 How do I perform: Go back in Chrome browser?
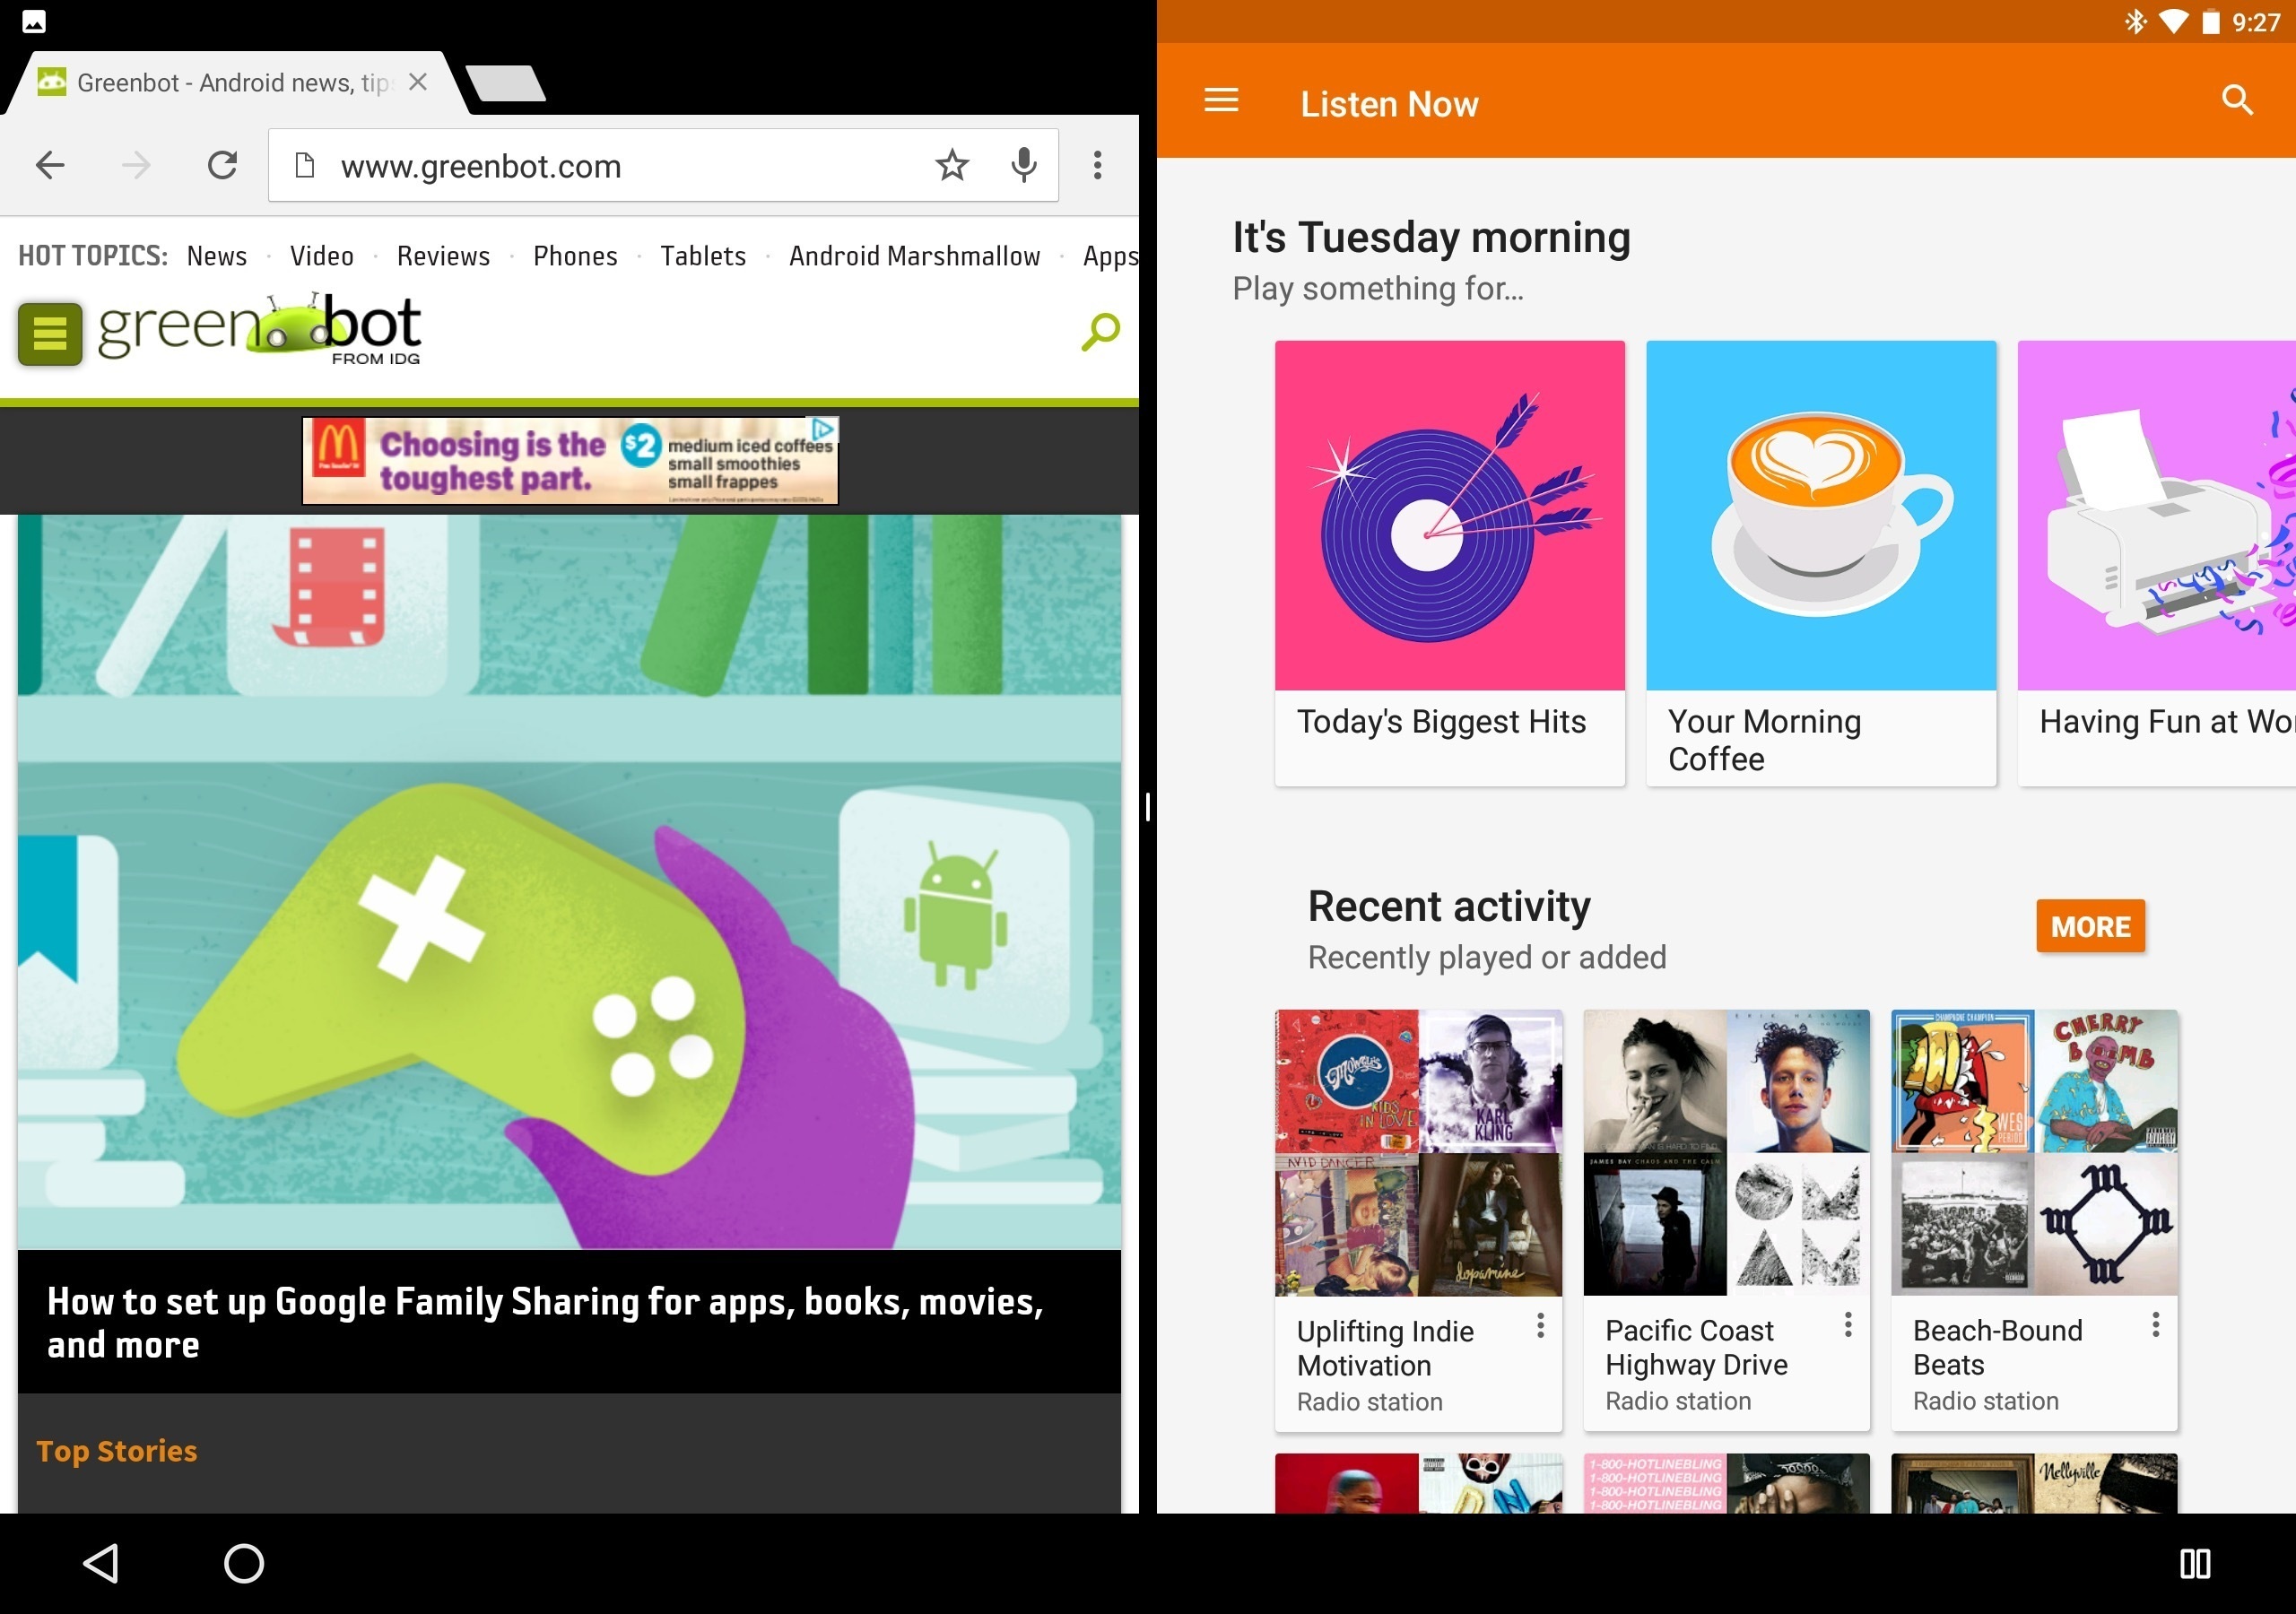tap(50, 165)
